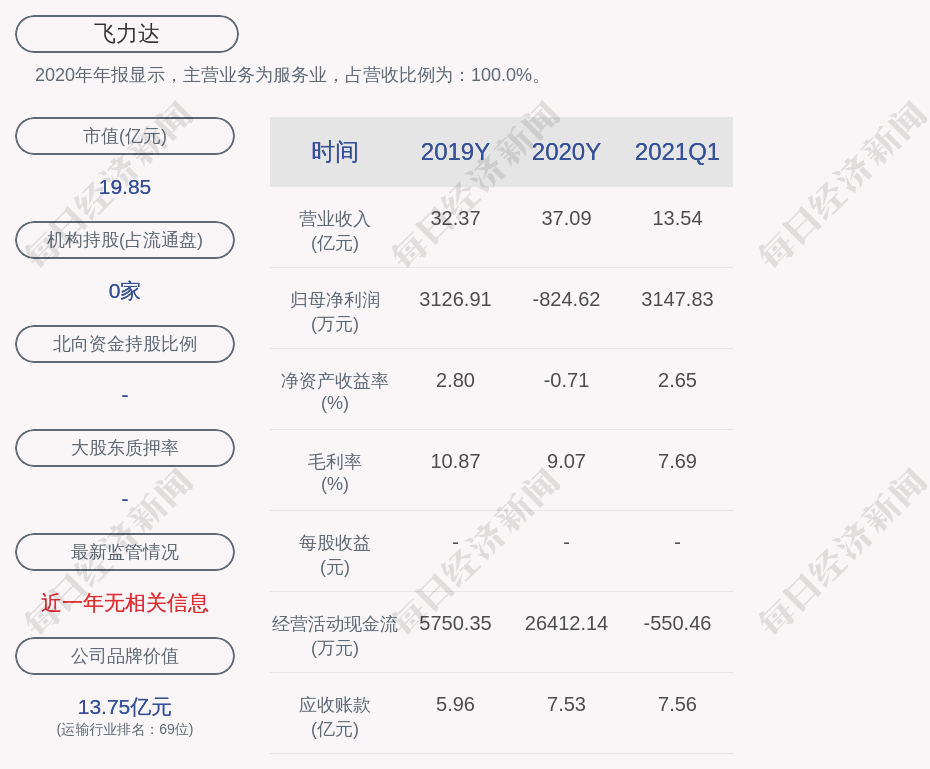
Task: Select the 2021Q1 column header
Action: click(x=677, y=151)
